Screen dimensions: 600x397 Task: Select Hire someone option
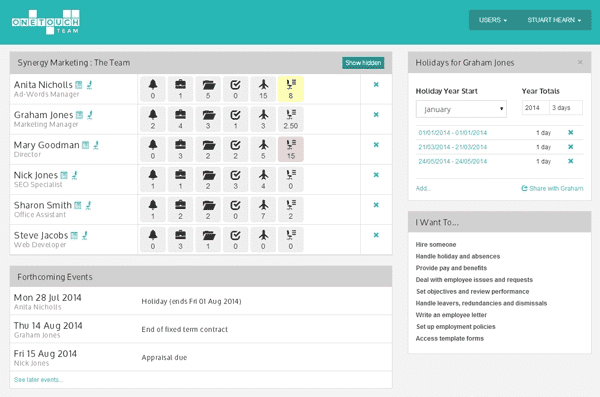click(436, 244)
